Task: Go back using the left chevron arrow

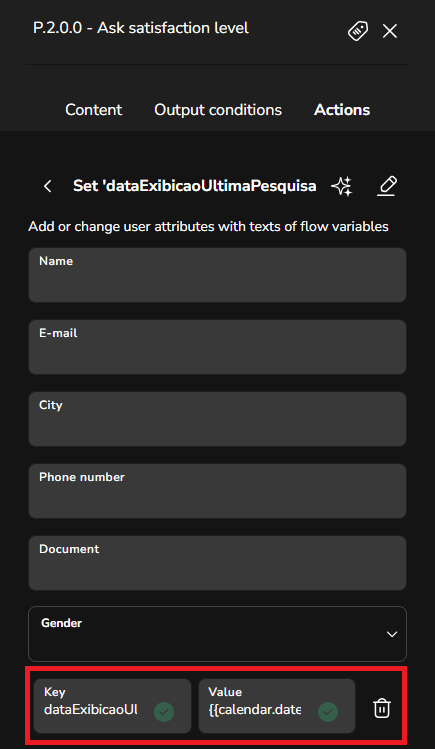Action: click(48, 186)
